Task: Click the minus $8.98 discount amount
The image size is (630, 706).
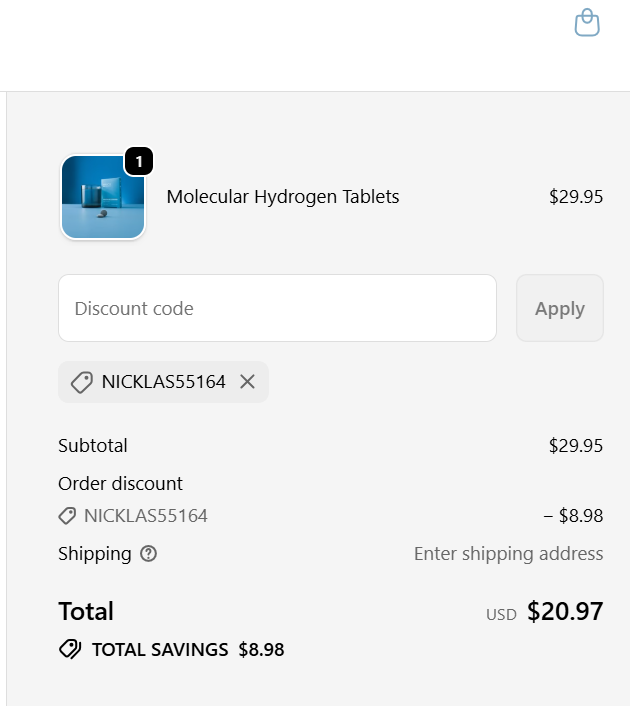Action: pyautogui.click(x=573, y=516)
